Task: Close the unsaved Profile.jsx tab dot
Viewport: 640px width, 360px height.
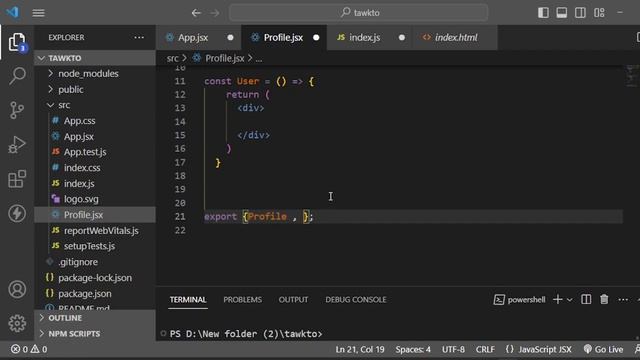Action: click(x=316, y=38)
